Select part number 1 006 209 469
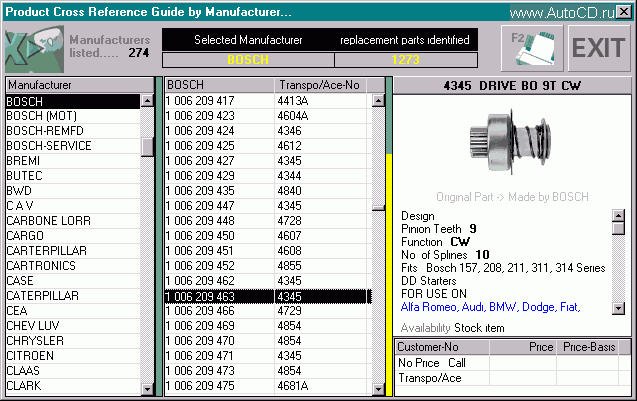Screen dimensions: 637x401 pos(219,327)
